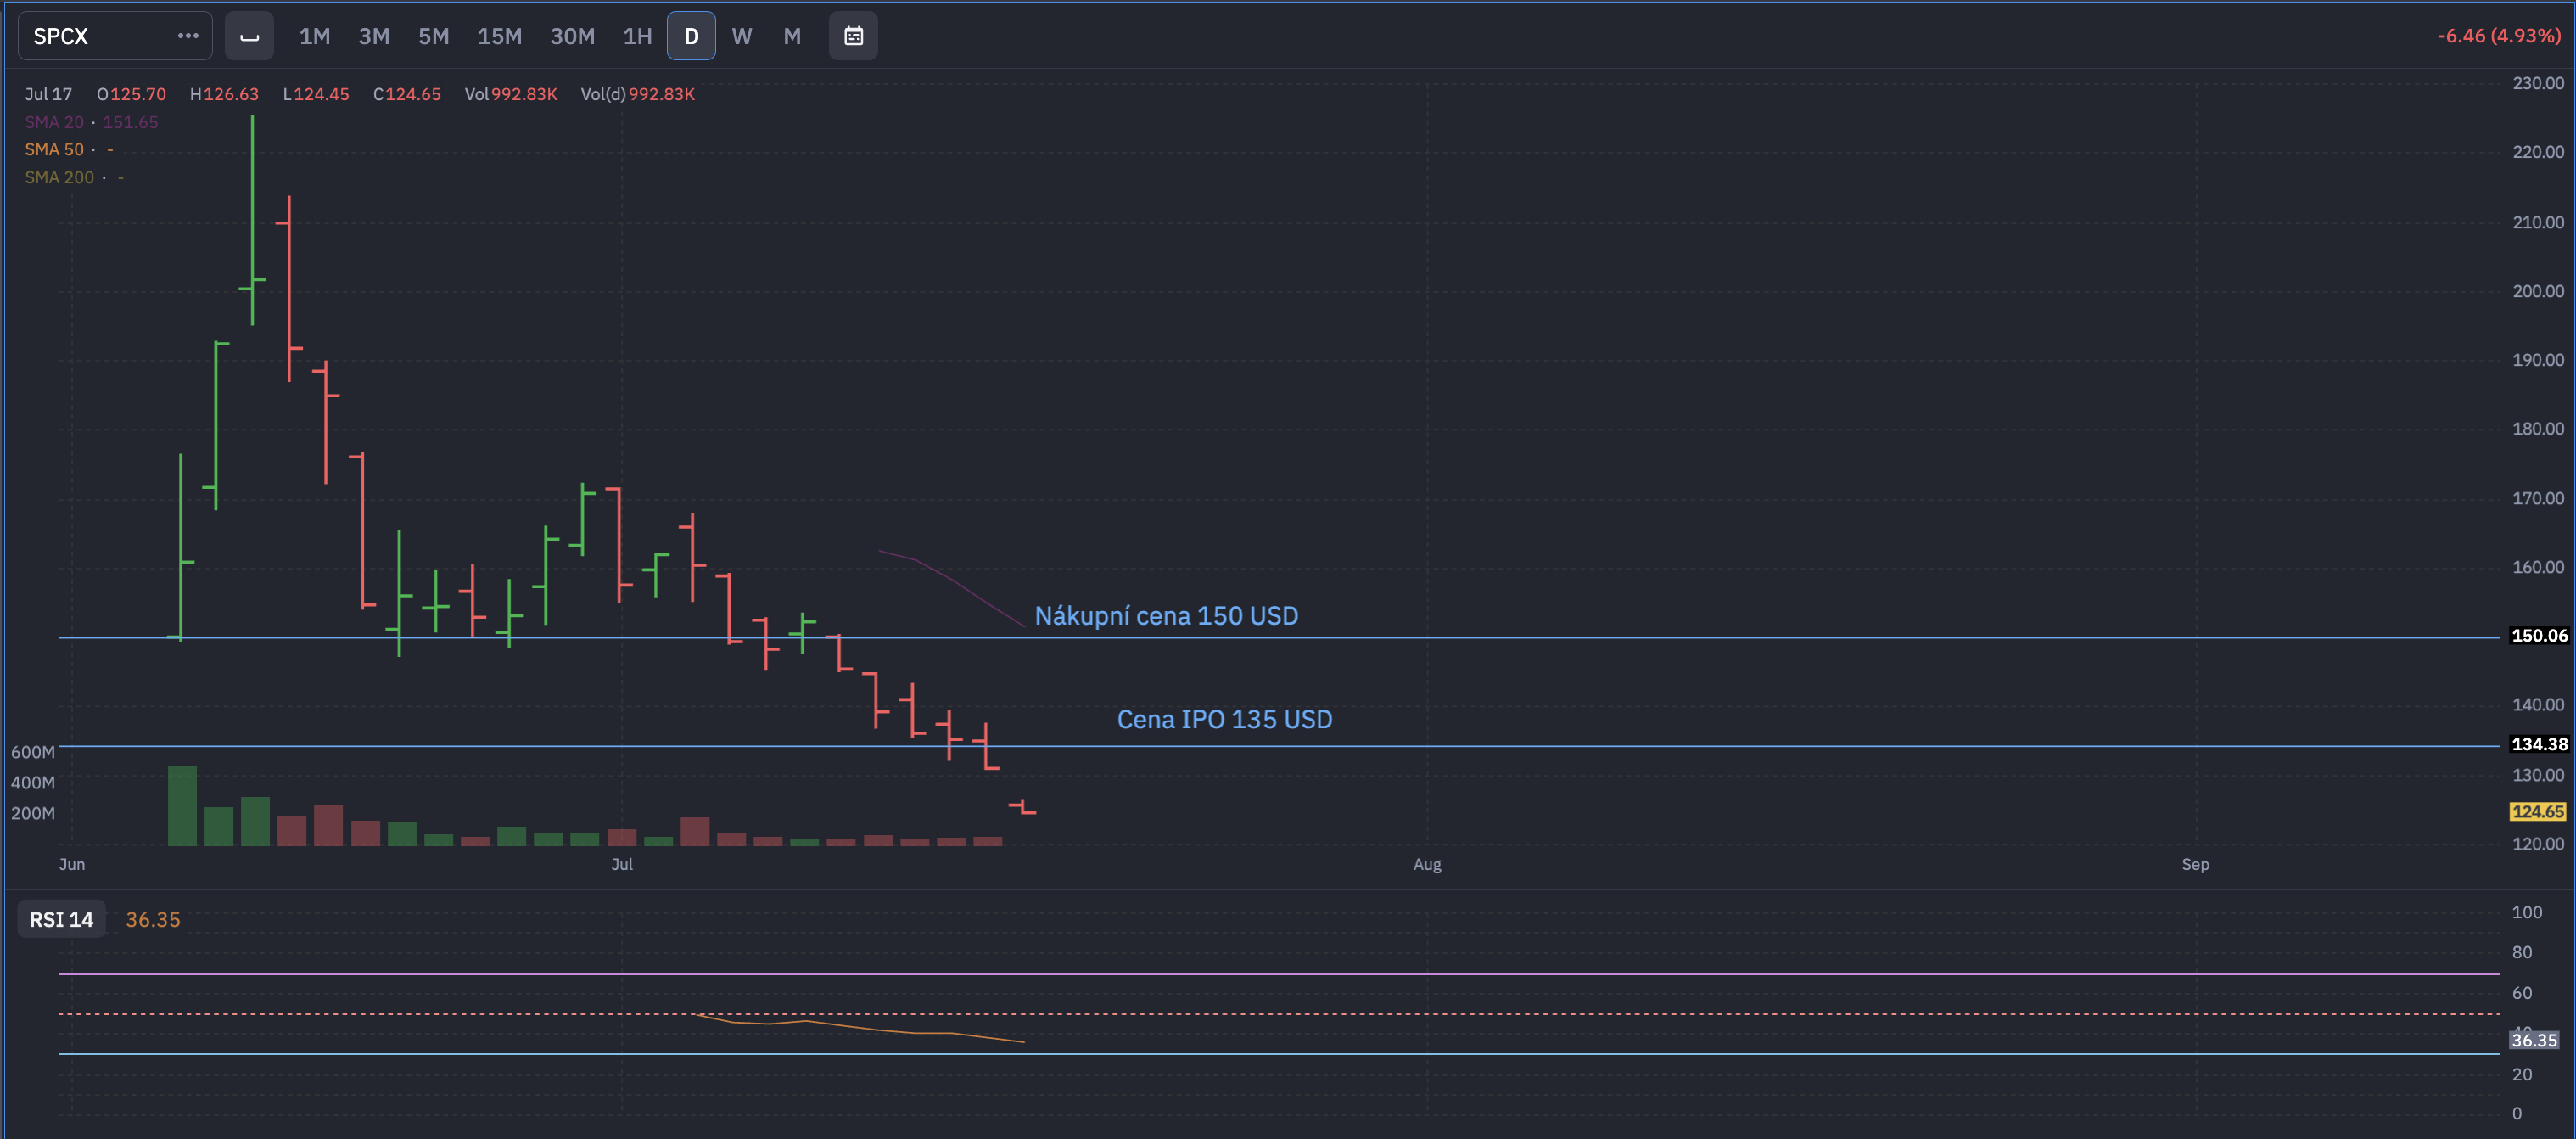Switch to the 1M timeframe
Screen dimensions: 2576x1139
tap(314, 36)
